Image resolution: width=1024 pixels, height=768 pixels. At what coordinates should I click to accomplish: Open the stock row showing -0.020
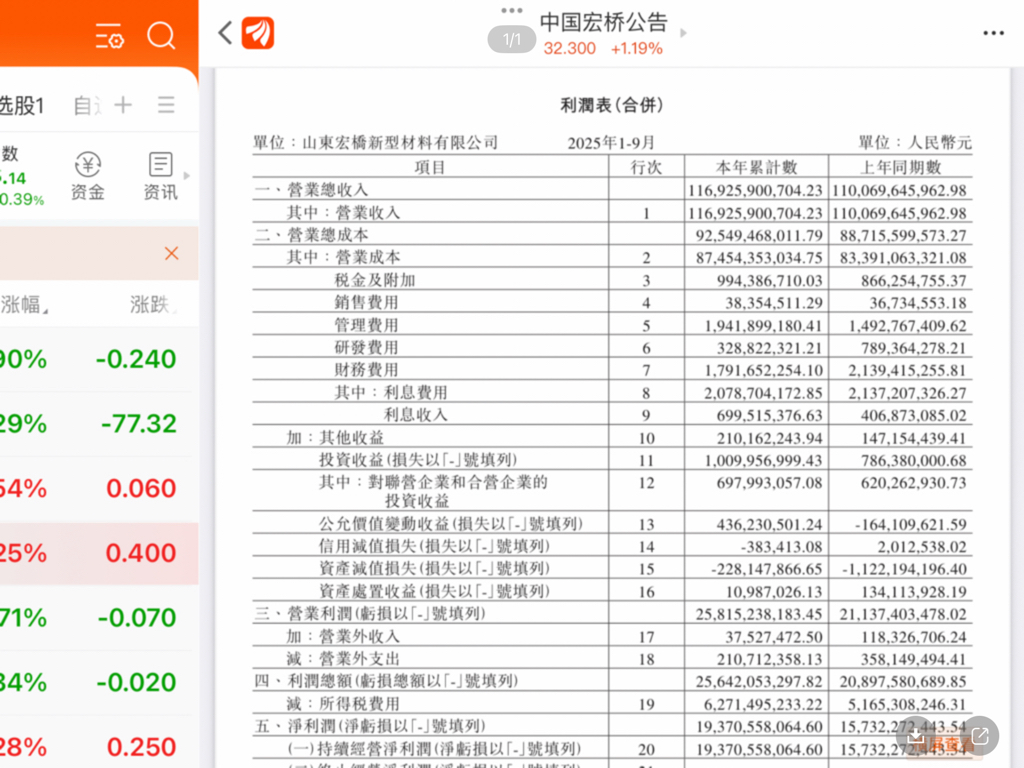pyautogui.click(x=99, y=682)
